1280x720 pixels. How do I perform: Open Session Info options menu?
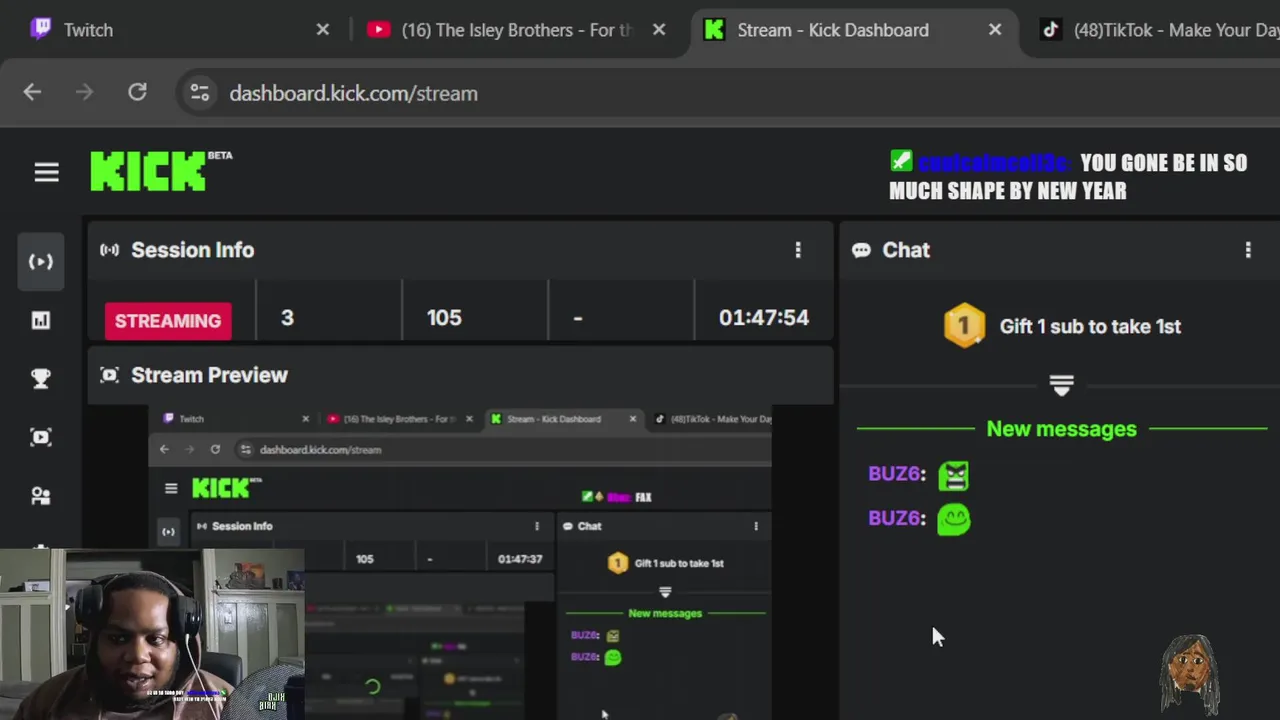pyautogui.click(x=798, y=250)
